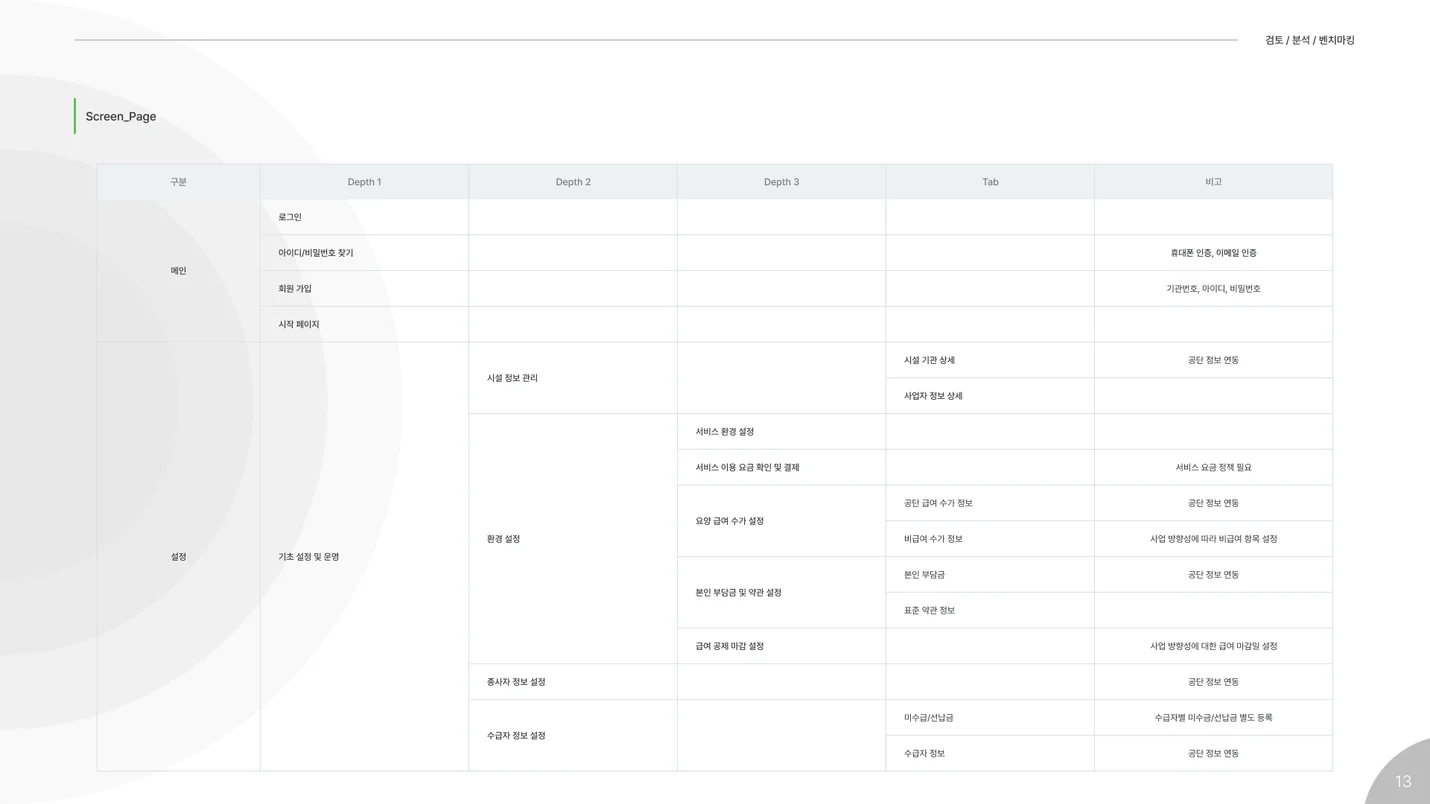1430x804 pixels.
Task: Click the '환경 설정' Depth 2 cell
Action: pos(573,539)
